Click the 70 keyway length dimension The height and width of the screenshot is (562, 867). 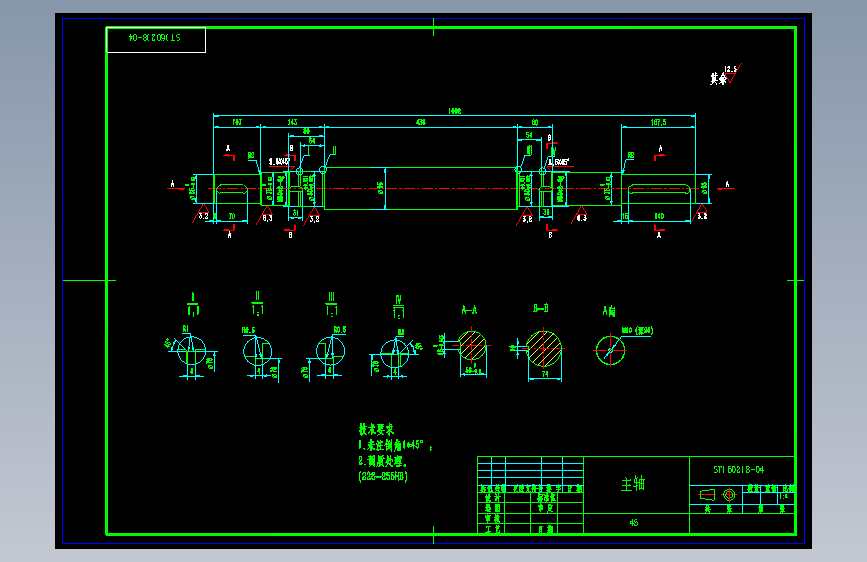232,216
